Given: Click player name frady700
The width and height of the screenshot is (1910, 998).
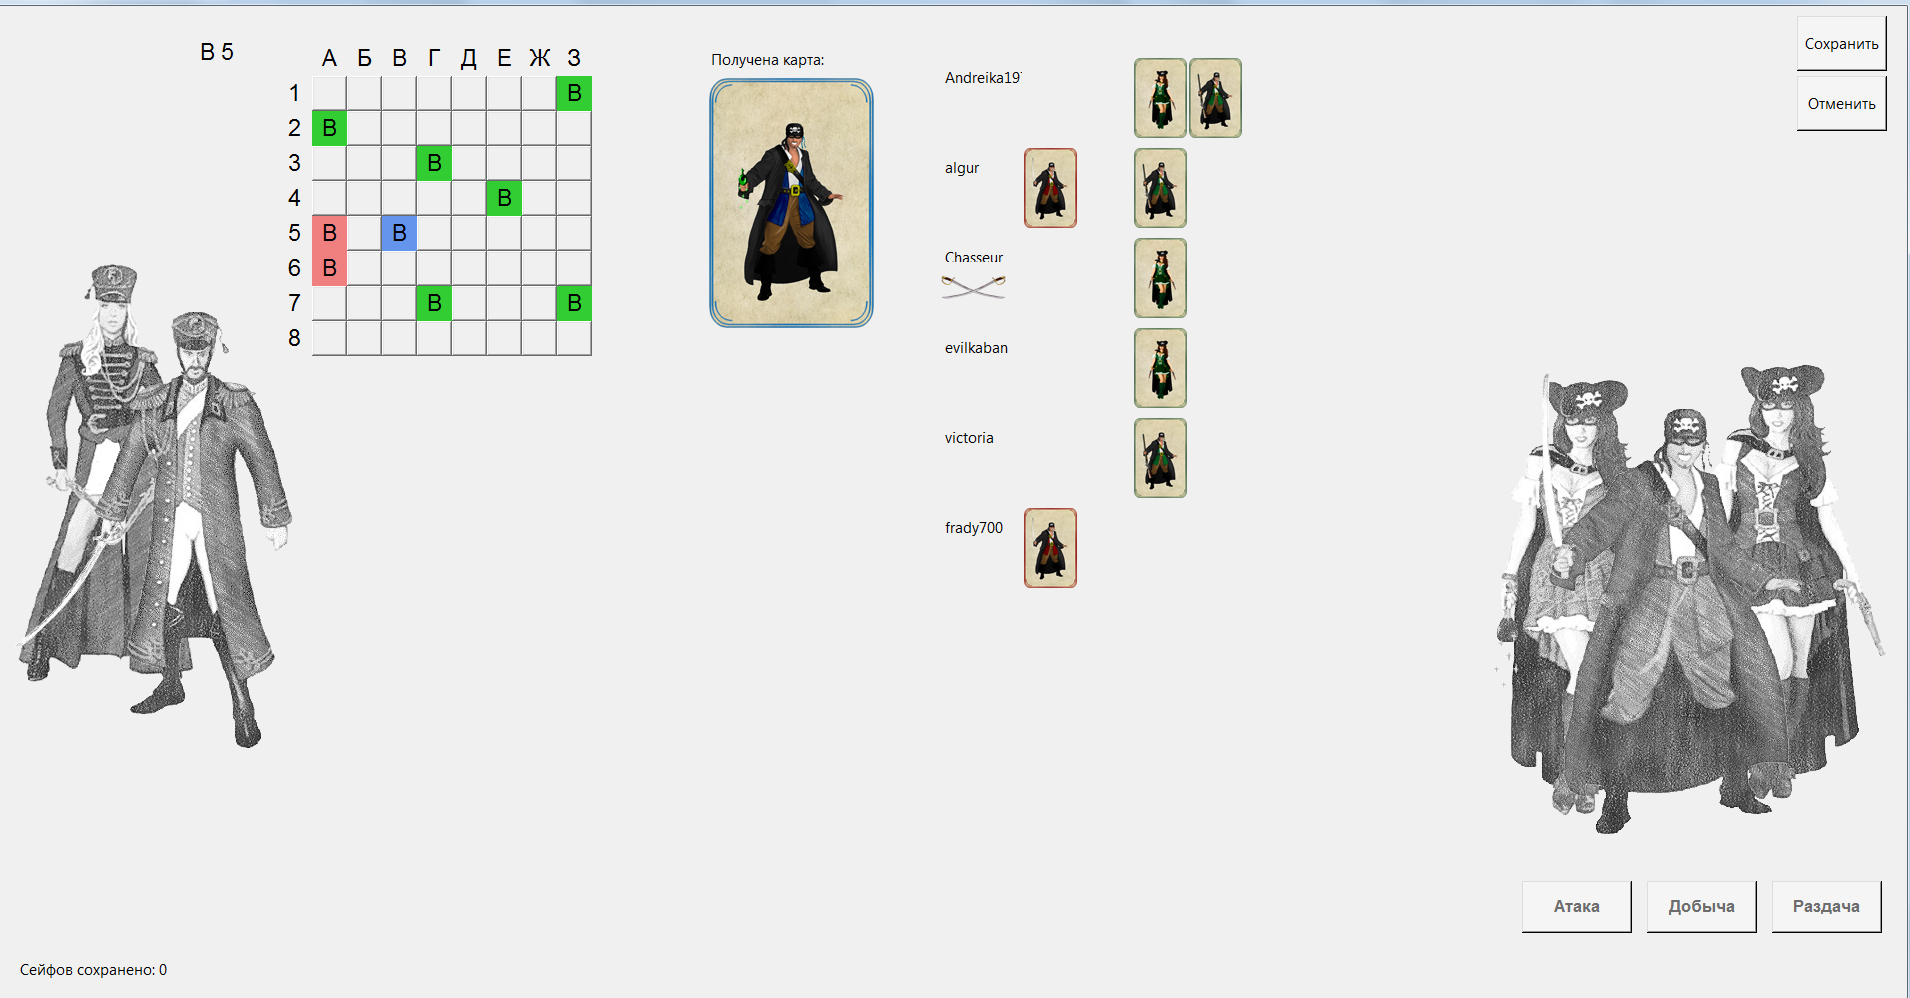Looking at the screenshot, I should pyautogui.click(x=974, y=528).
